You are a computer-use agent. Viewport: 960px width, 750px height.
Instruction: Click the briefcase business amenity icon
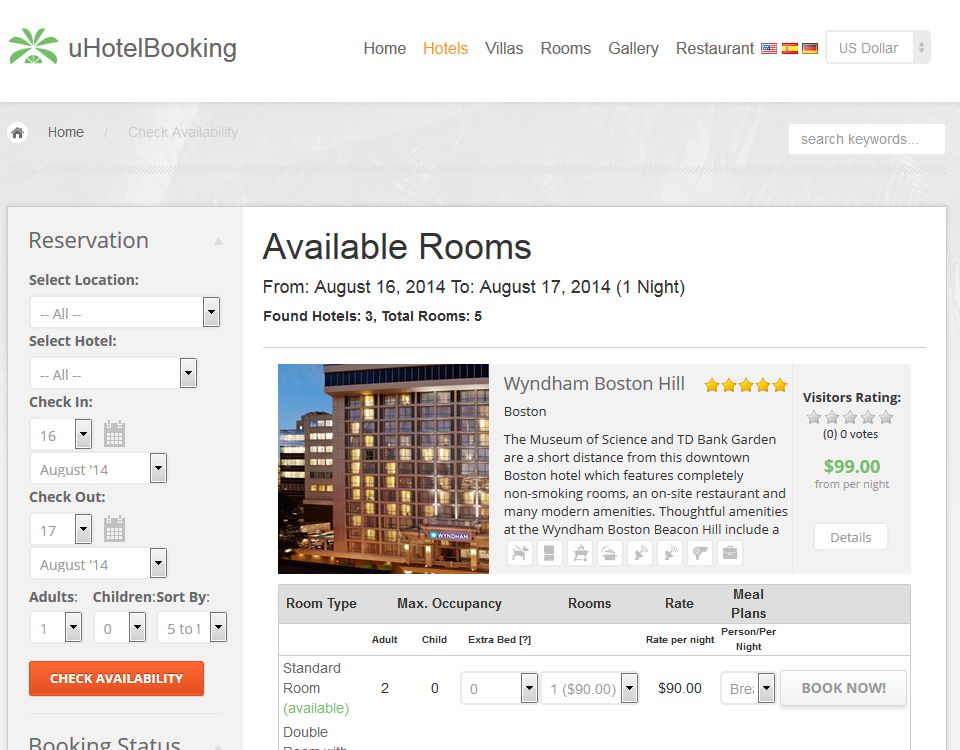pos(730,553)
